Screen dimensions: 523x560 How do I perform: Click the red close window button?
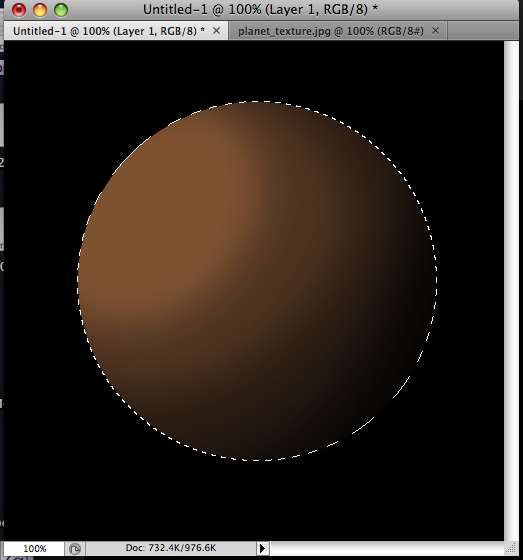point(19,10)
